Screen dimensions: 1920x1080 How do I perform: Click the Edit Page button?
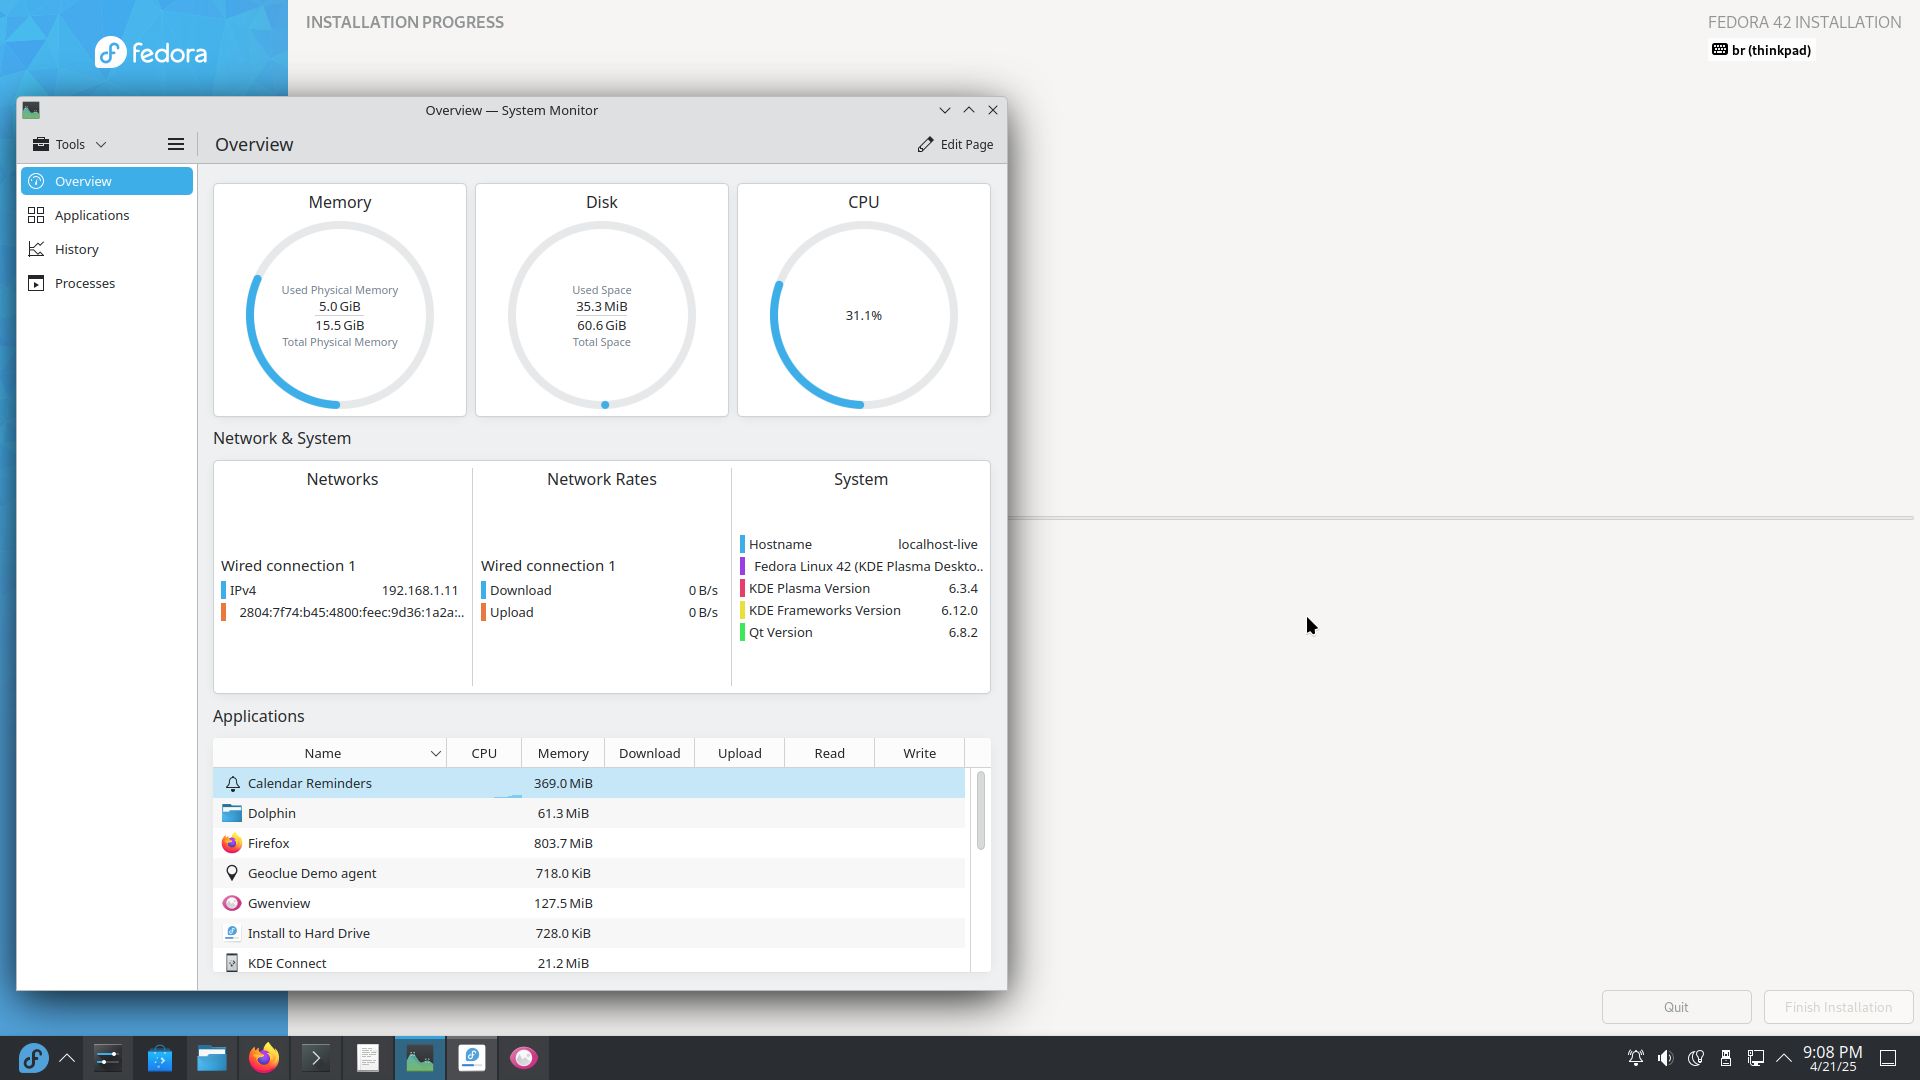(x=955, y=144)
